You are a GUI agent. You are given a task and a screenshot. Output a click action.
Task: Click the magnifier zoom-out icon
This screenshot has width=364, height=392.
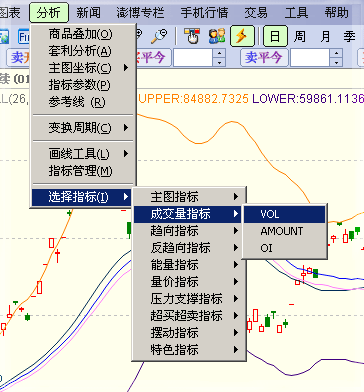tap(159, 36)
